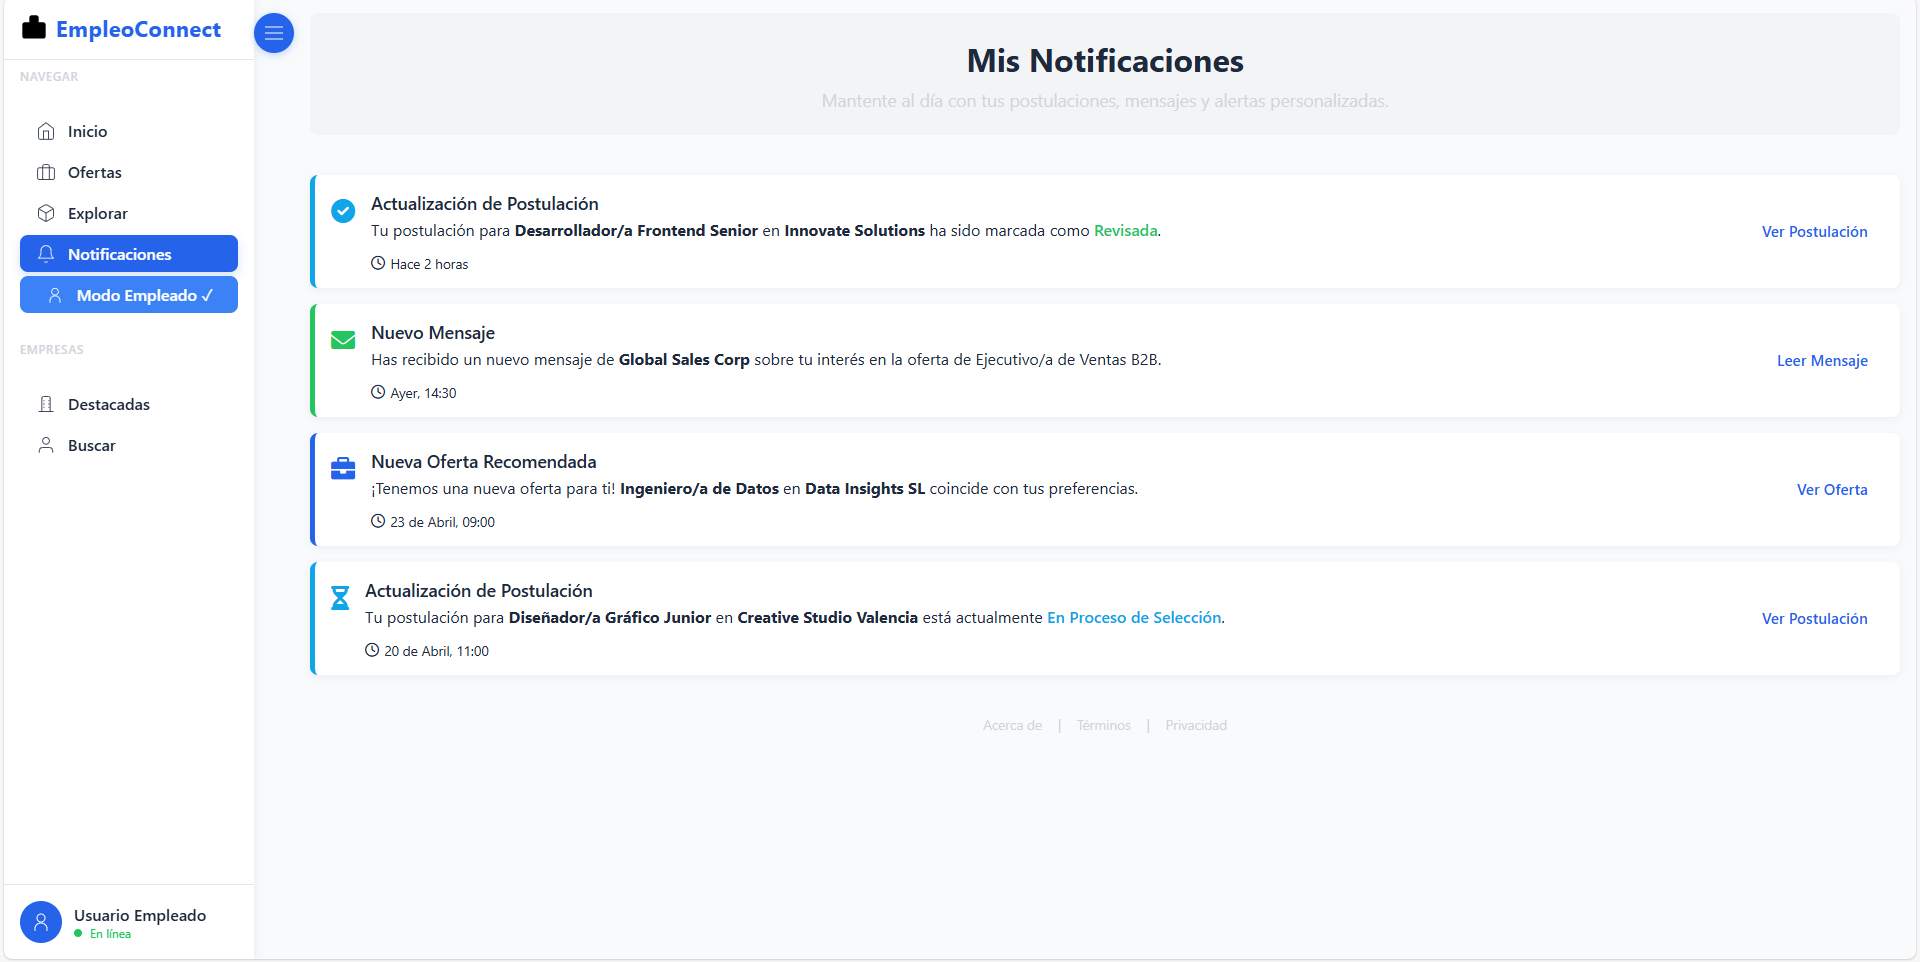
Task: Open the Privacidad footer link
Action: click(x=1196, y=726)
